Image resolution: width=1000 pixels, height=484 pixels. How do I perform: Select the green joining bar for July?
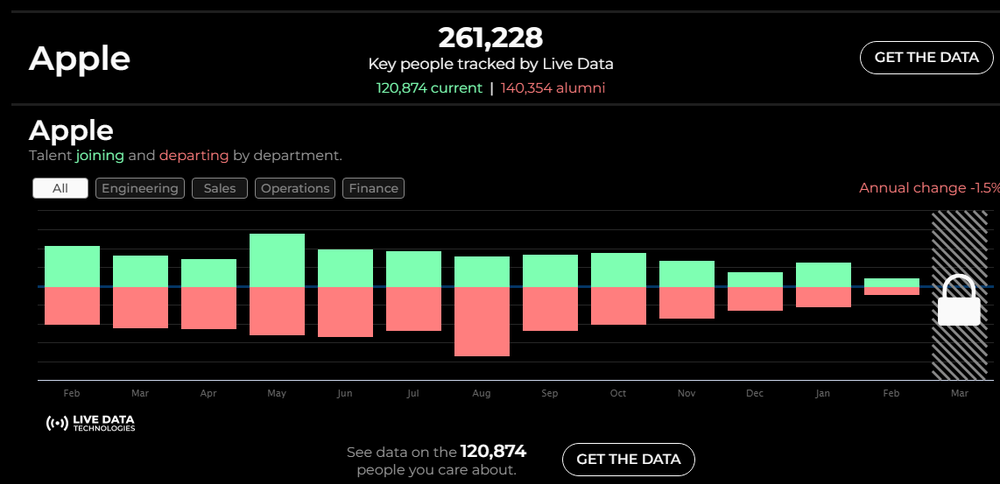(x=413, y=269)
